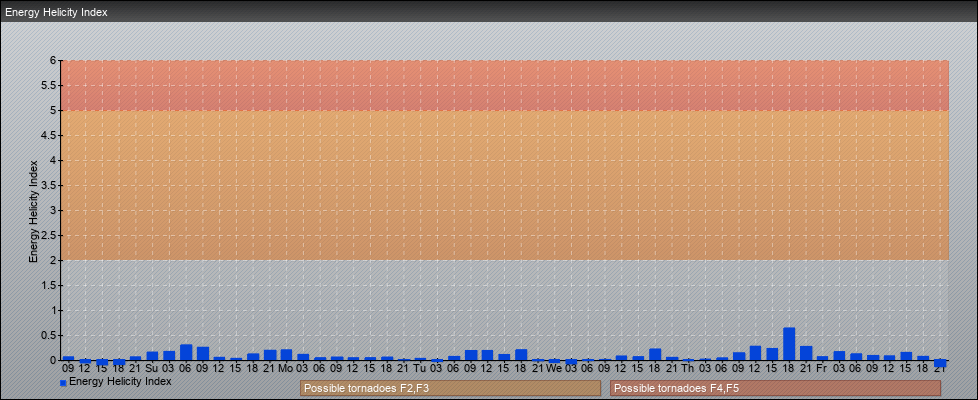This screenshot has width=978, height=400.
Task: Click the 2 threshold label on the y-axis
Action: tap(54, 260)
